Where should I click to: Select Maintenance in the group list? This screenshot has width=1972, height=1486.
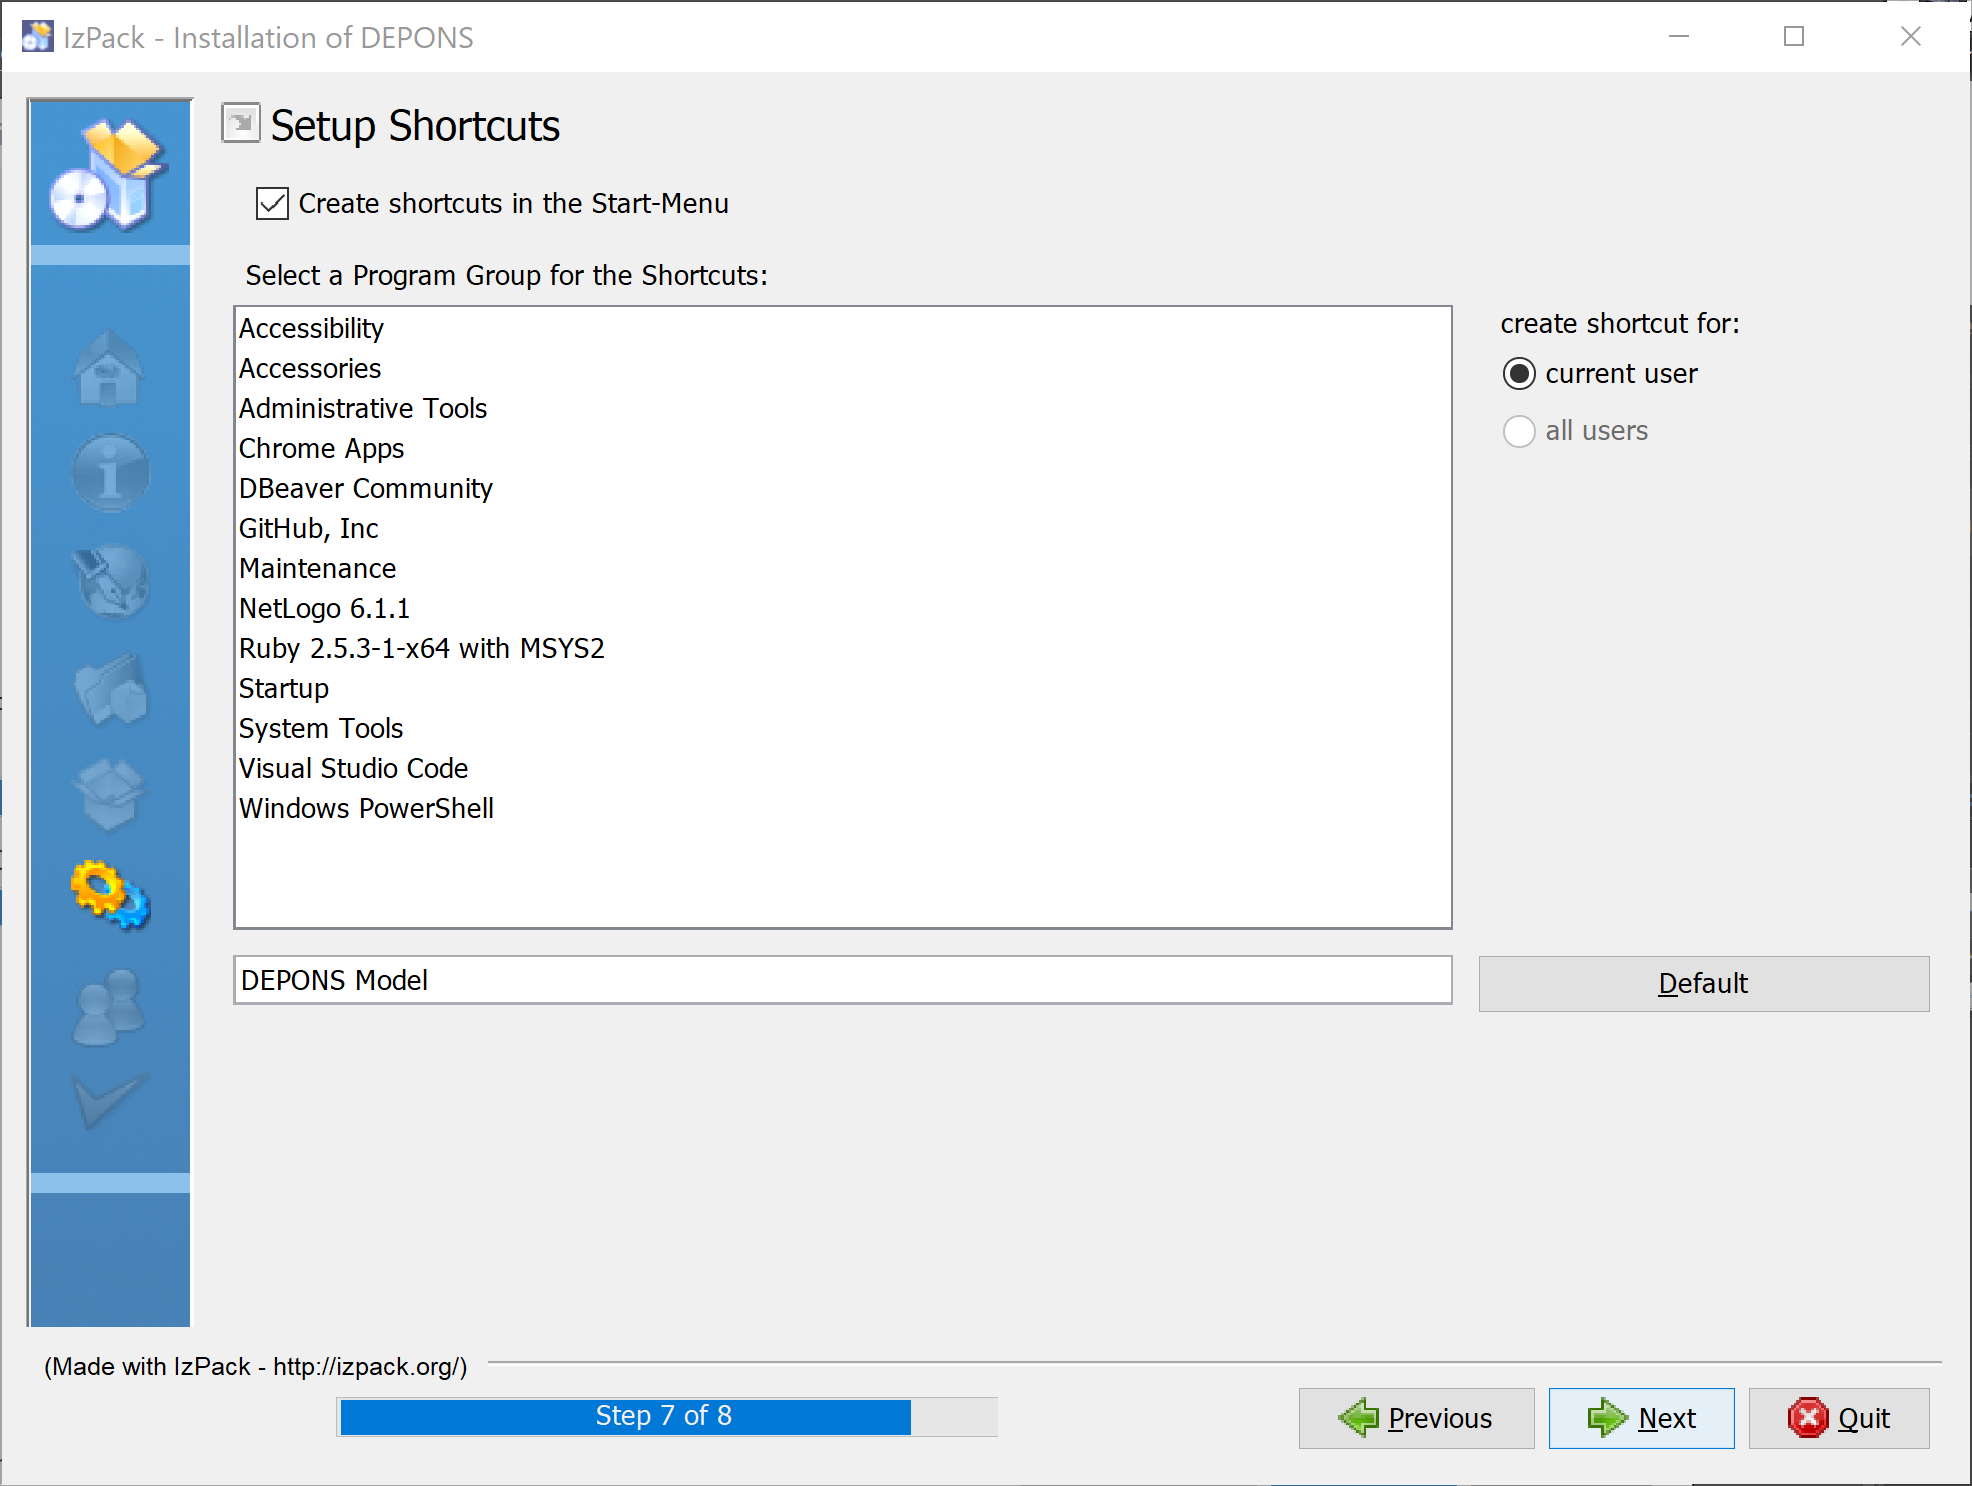pos(842,568)
